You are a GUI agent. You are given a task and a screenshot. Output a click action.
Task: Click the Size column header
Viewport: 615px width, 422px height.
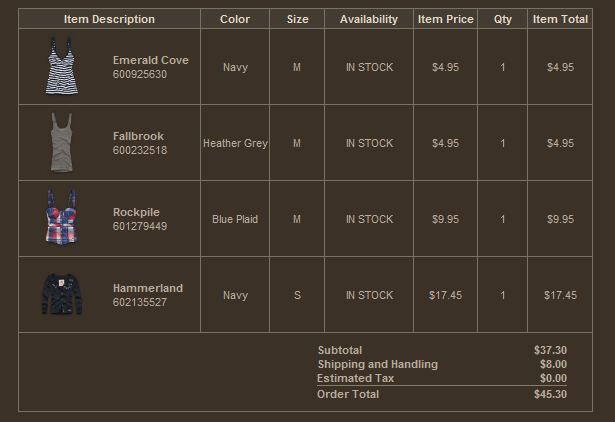coord(297,19)
